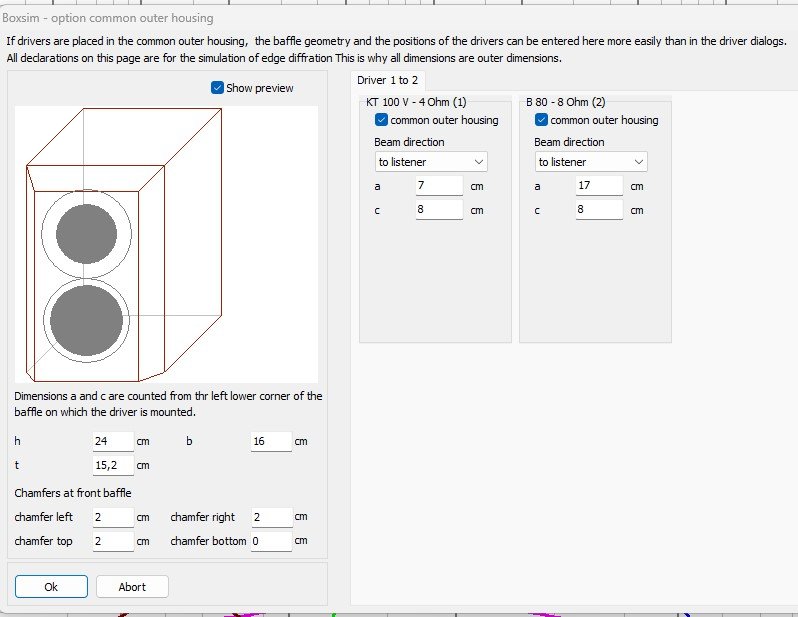Edit the chamfer right value

point(271,517)
